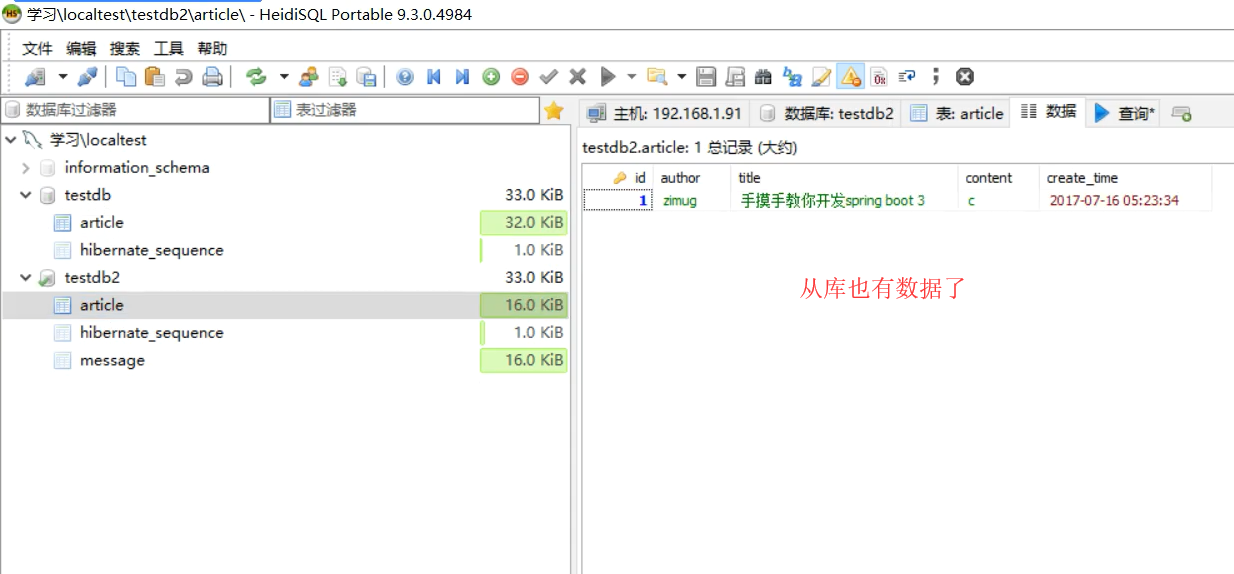Select hibernate_sequence under testdb
The width and height of the screenshot is (1234, 574).
coord(152,250)
